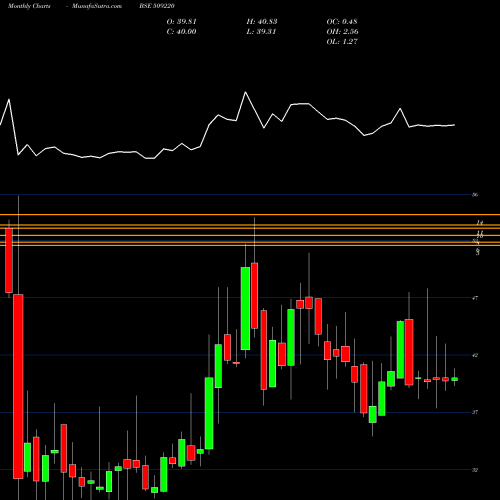Click the '32' price axis label
This screenshot has width=500, height=500.
coord(475,470)
